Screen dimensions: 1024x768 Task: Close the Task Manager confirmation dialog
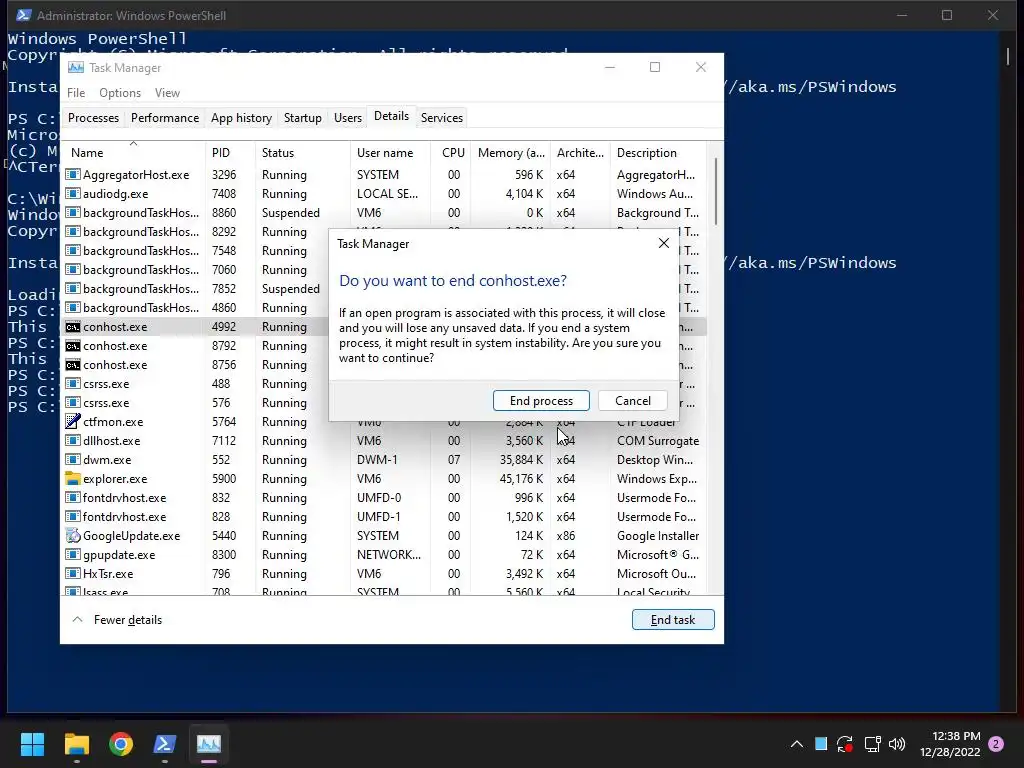pos(664,244)
